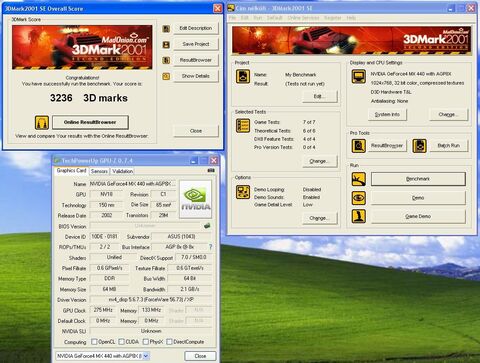Click the Batch Run icon in Pro Tools
The width and height of the screenshot is (480, 363).
pos(420,146)
